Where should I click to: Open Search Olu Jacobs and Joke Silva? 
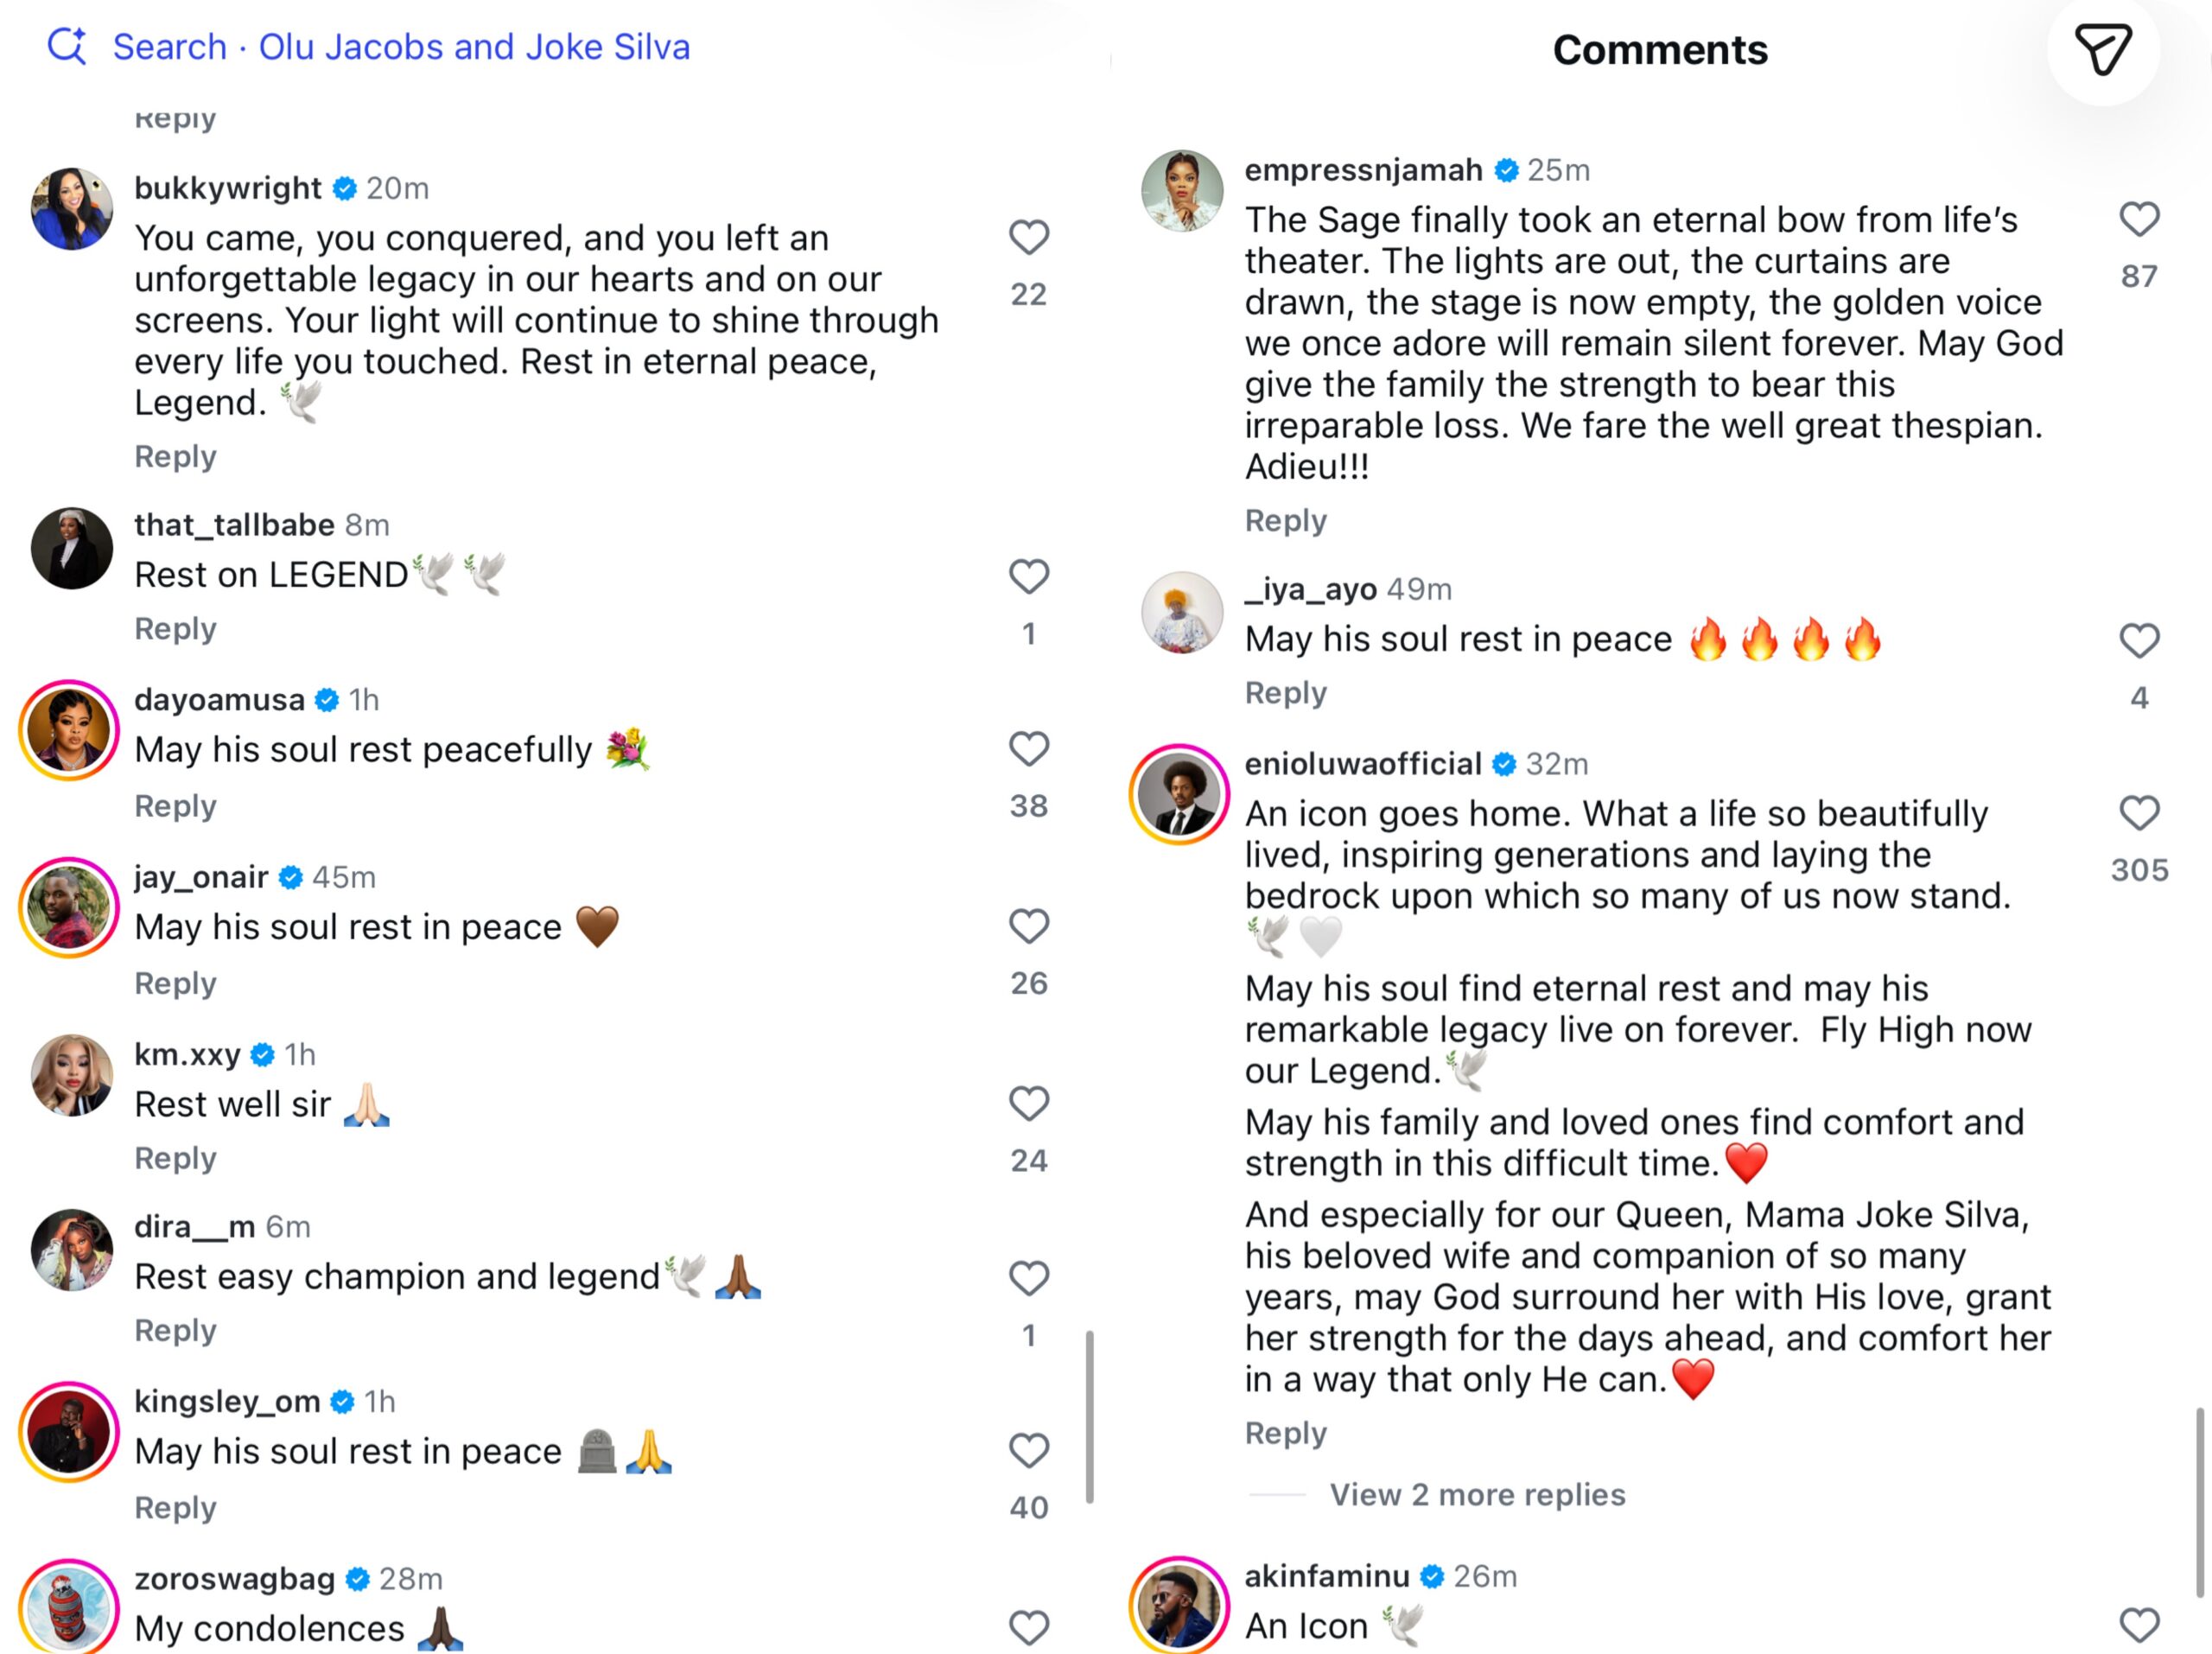[x=401, y=47]
